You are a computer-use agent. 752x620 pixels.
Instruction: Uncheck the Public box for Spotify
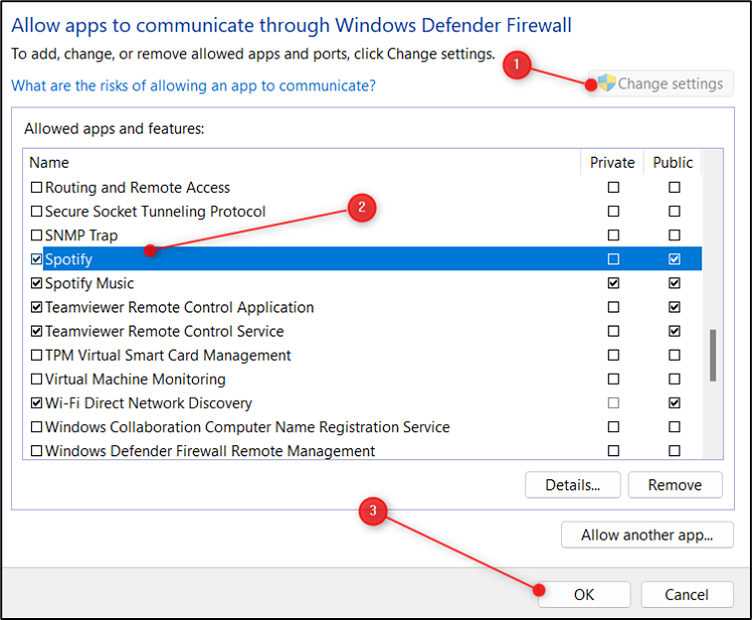pyautogui.click(x=674, y=259)
